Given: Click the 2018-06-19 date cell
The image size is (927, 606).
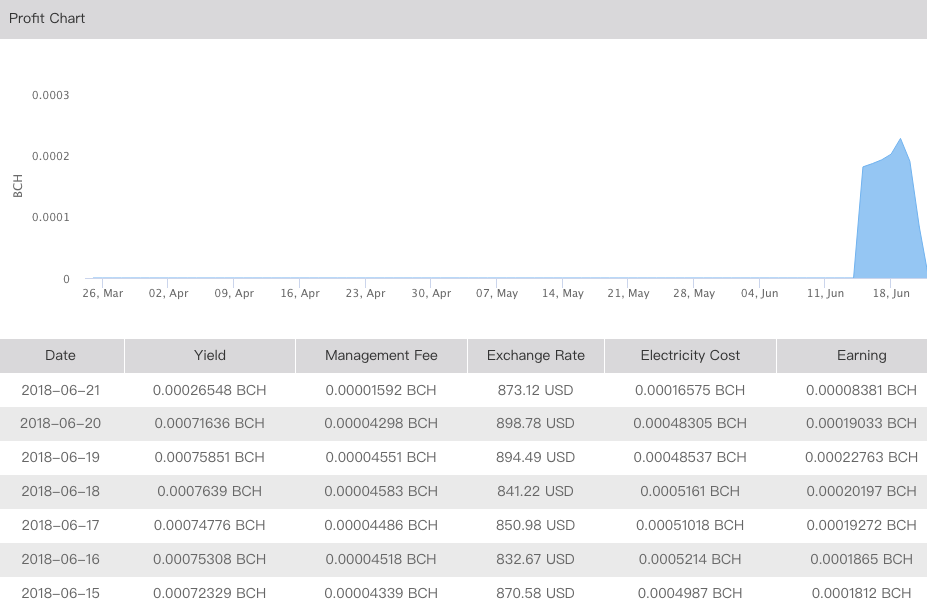Looking at the screenshot, I should tap(60, 457).
